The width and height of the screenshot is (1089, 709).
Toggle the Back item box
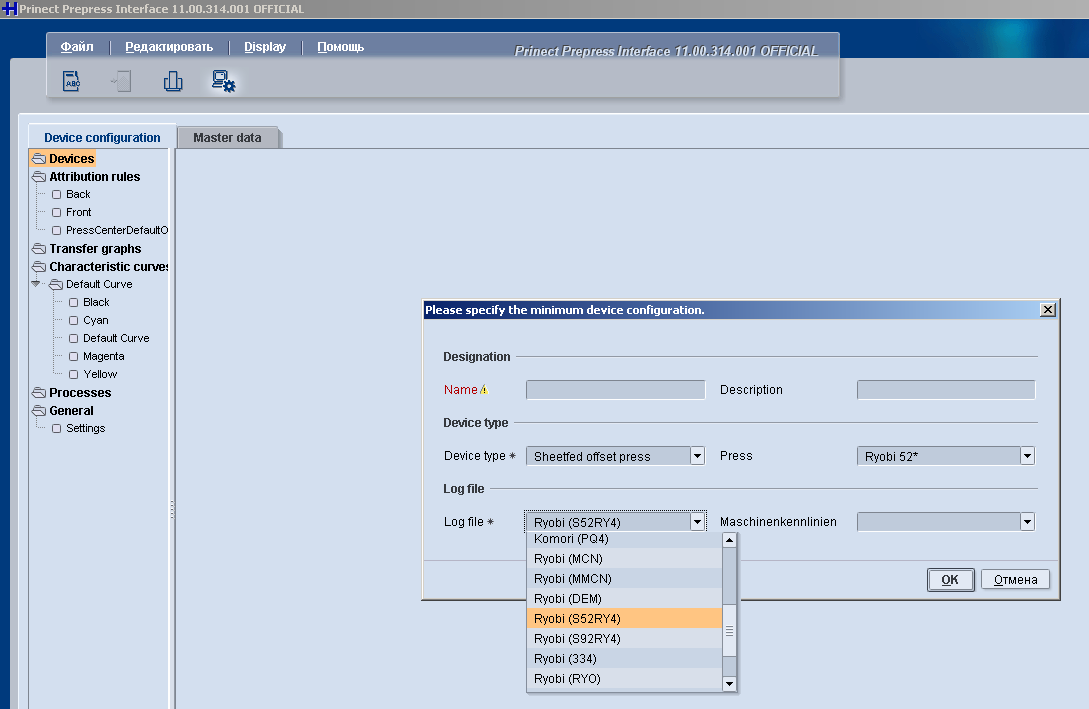click(56, 194)
